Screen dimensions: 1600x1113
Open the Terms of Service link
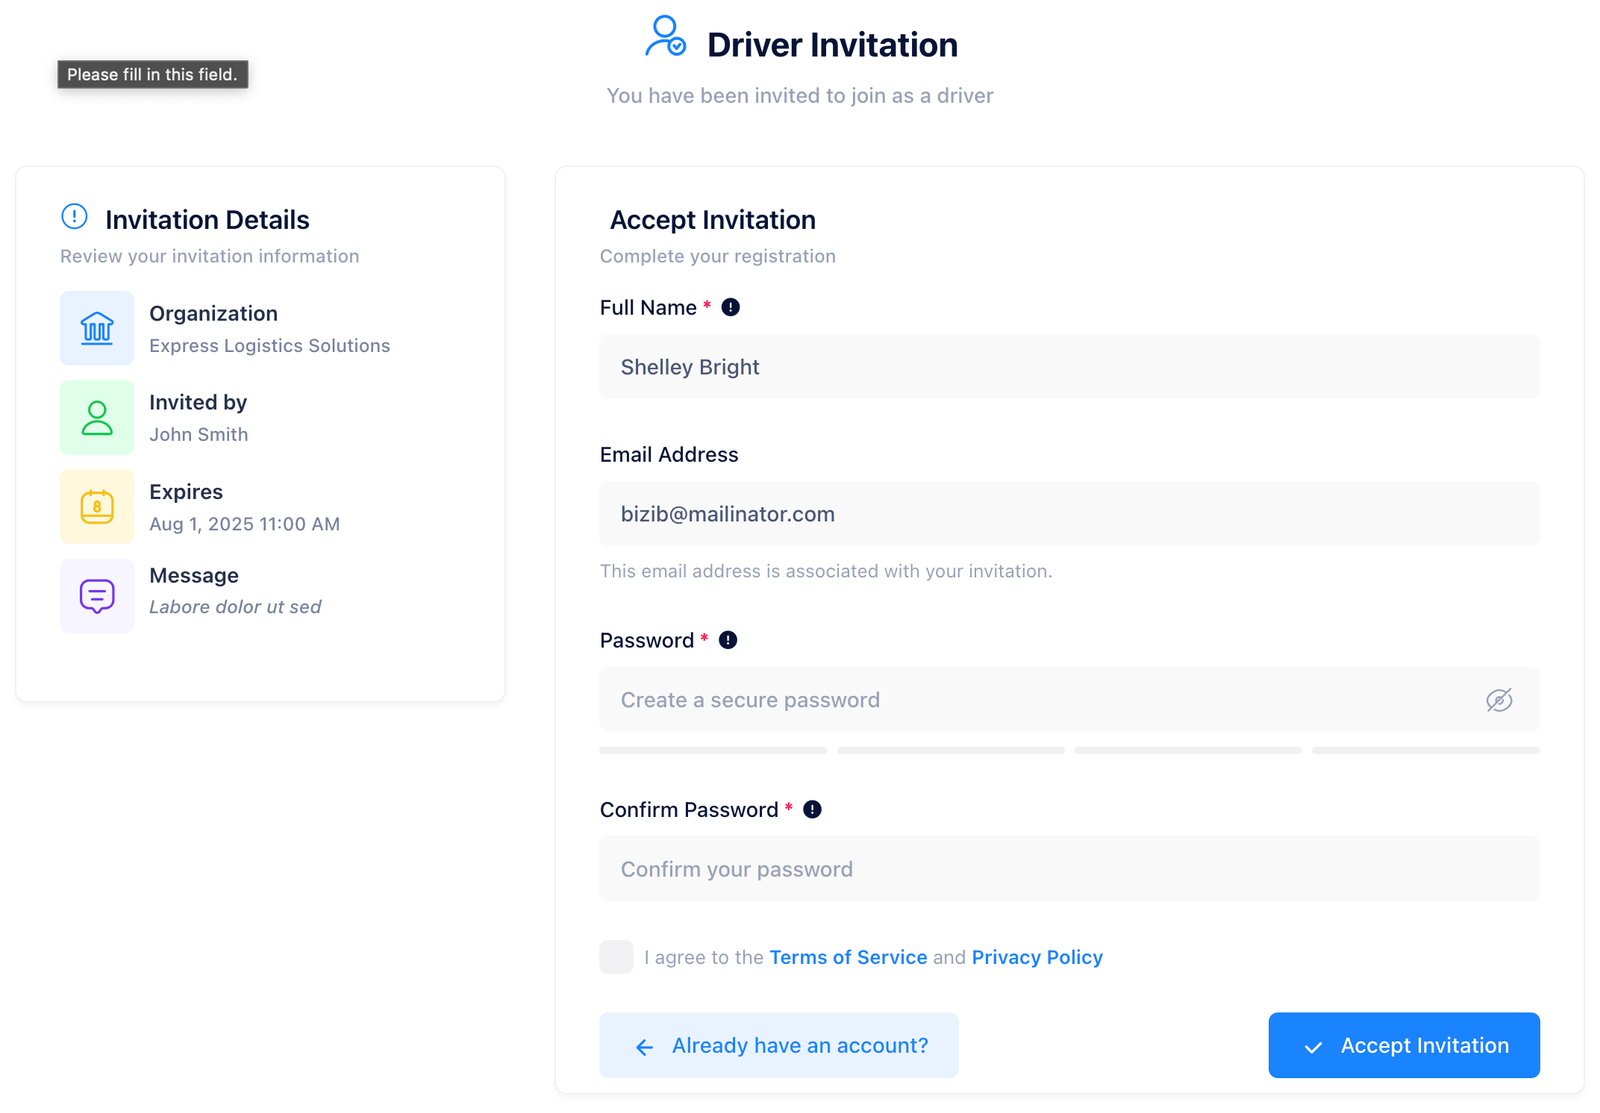point(847,957)
